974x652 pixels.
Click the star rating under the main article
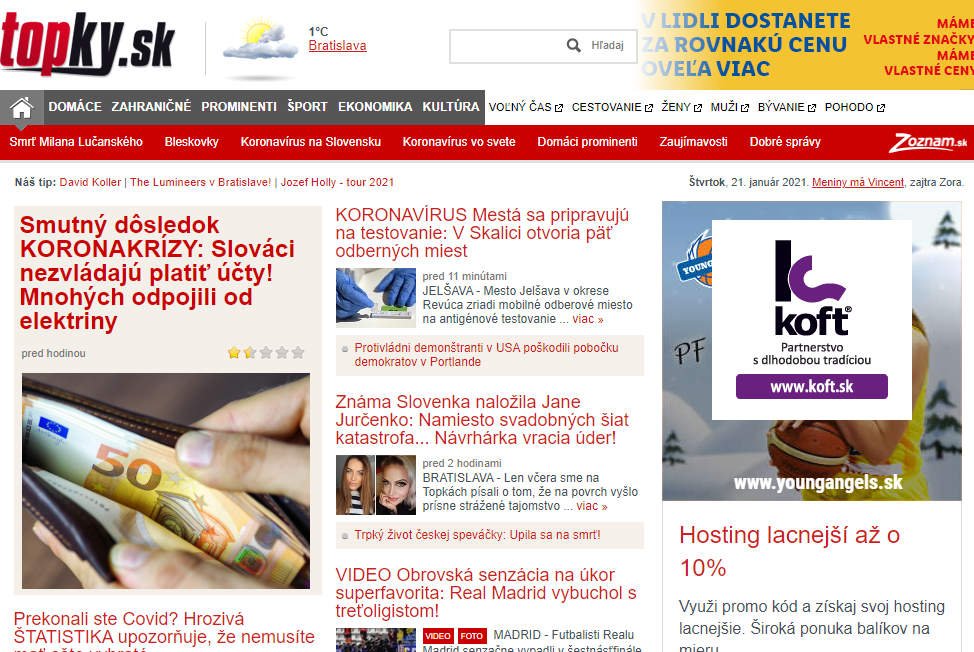[x=266, y=353]
